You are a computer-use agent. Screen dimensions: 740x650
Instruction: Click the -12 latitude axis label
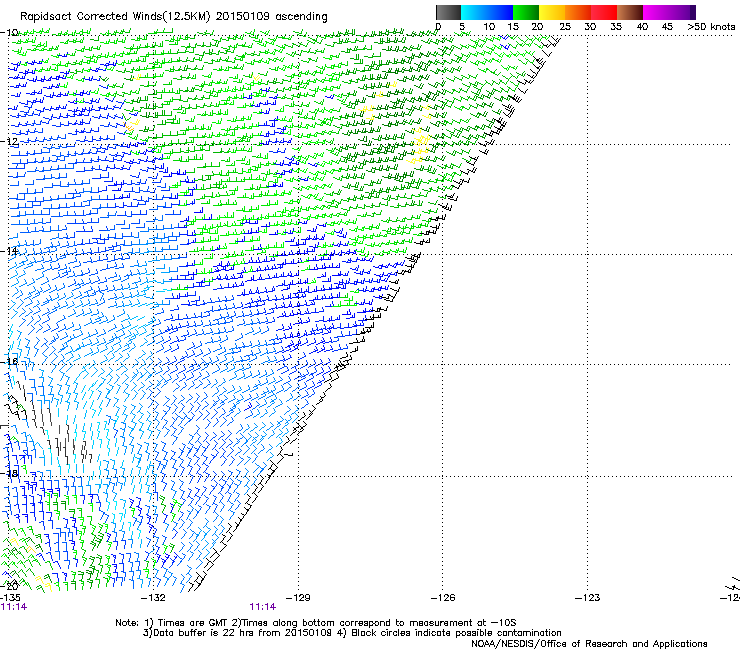[9, 141]
